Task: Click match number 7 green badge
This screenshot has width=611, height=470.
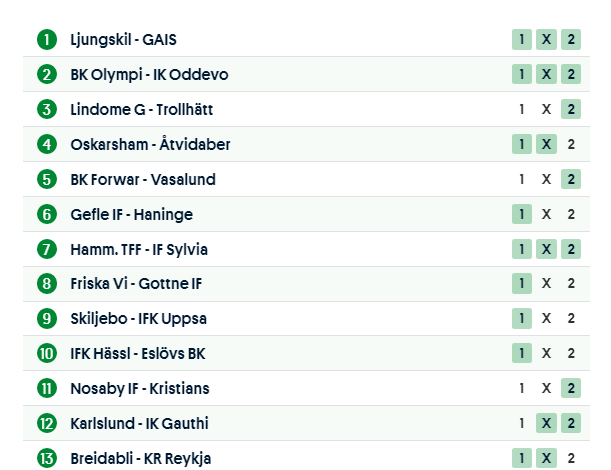Action: click(x=46, y=249)
